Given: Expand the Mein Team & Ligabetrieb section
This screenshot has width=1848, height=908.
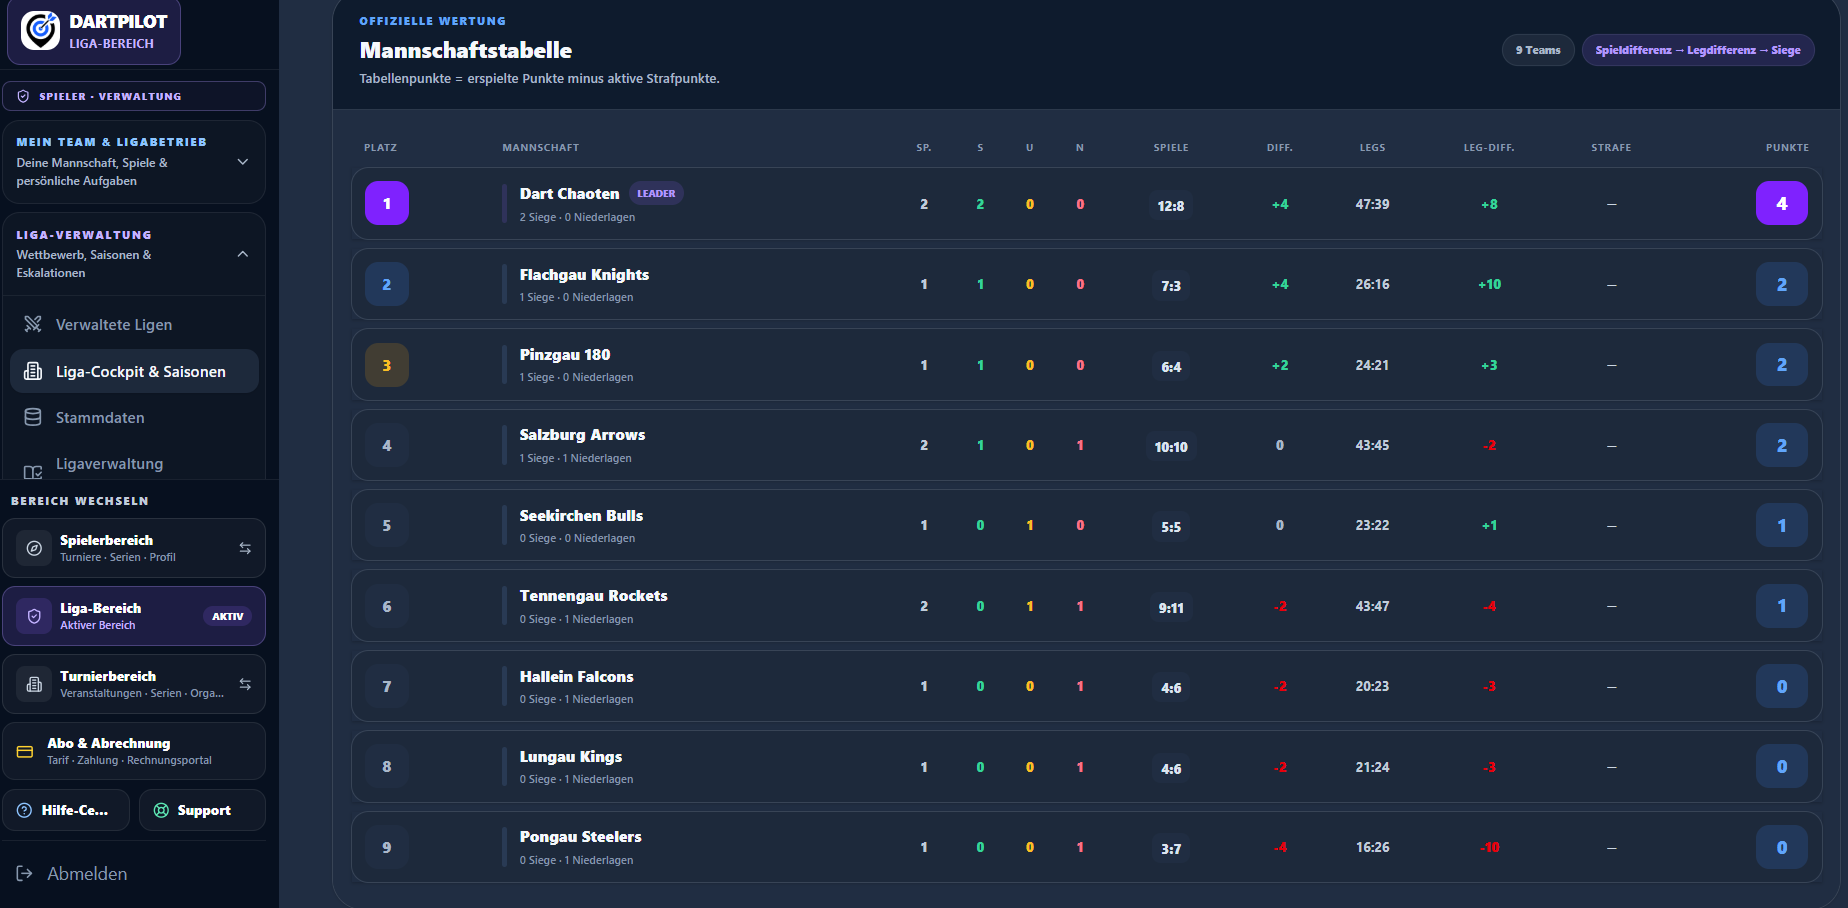Looking at the screenshot, I should [134, 162].
